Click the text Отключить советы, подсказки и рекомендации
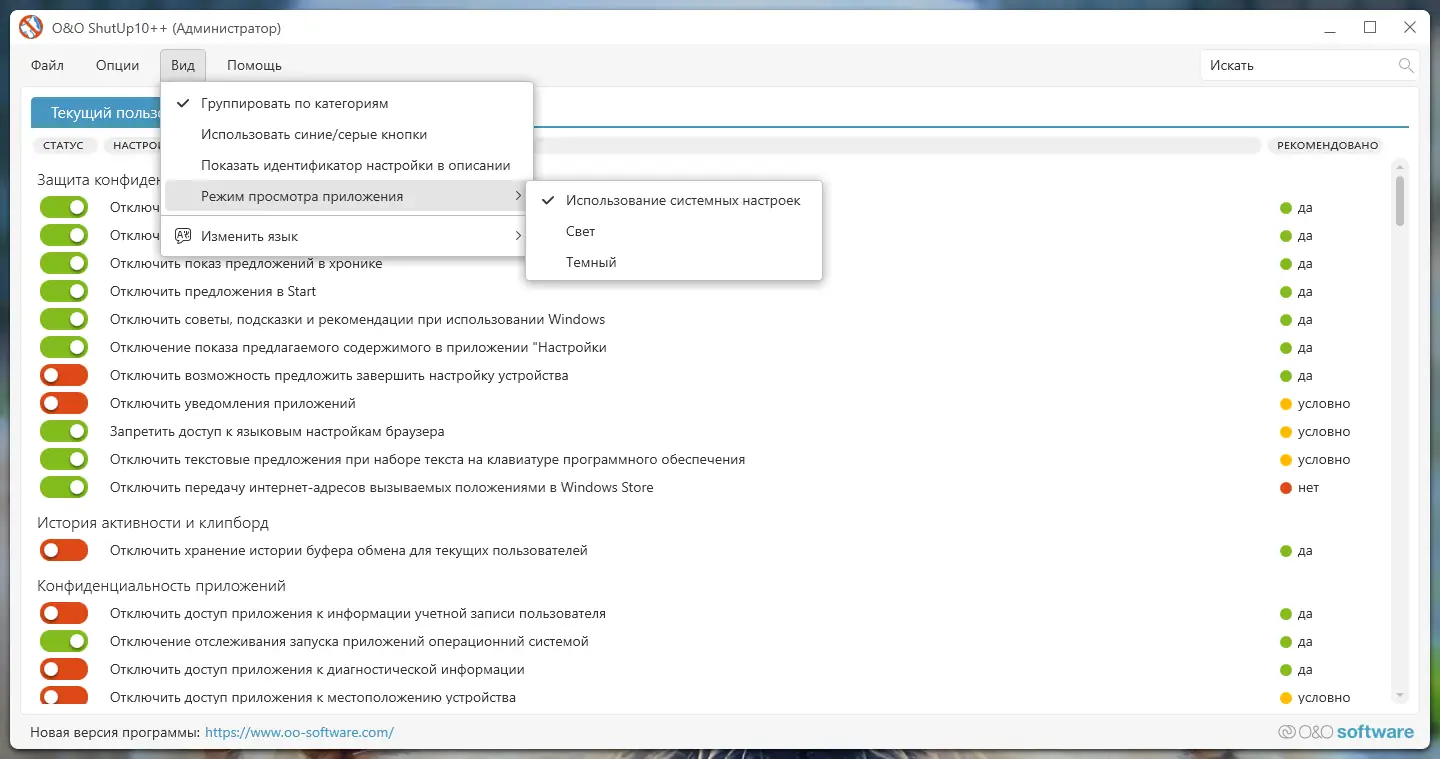The height and width of the screenshot is (759, 1440). pyautogui.click(x=357, y=320)
